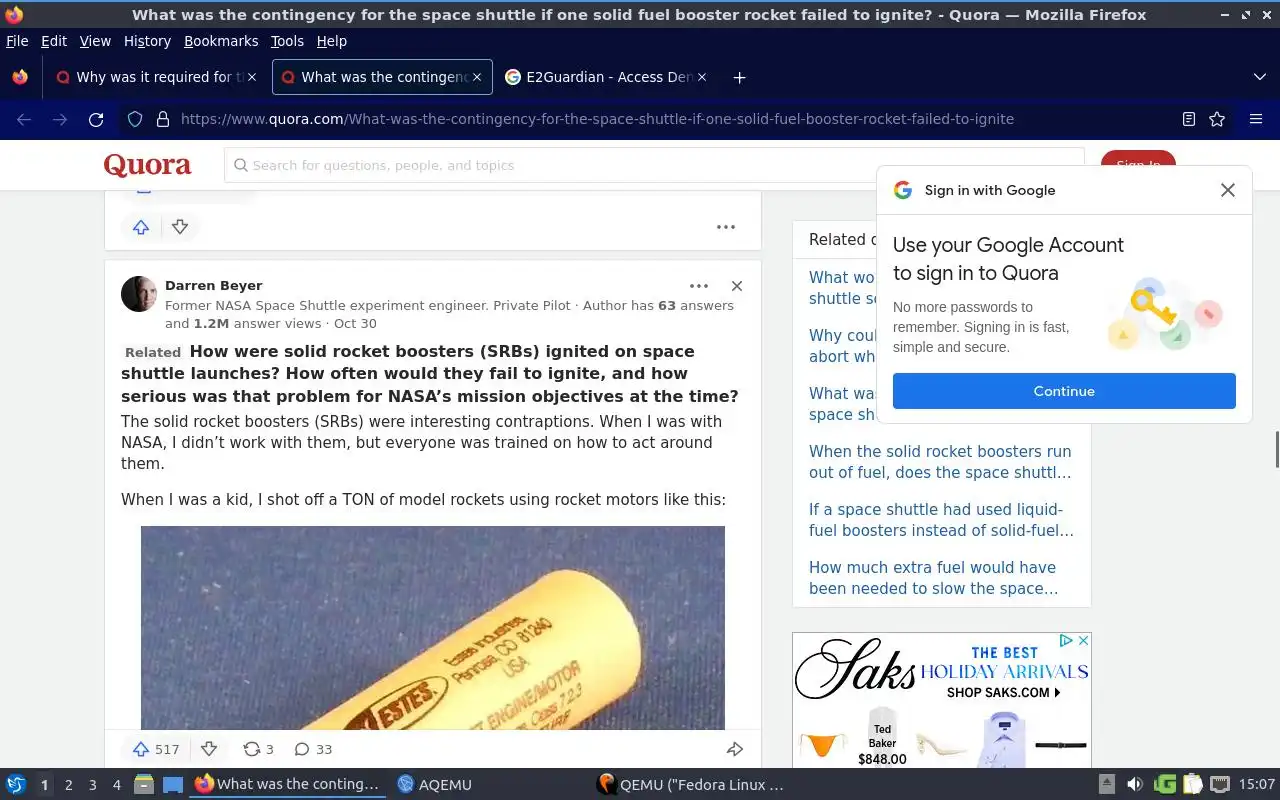The image size is (1280, 800).
Task: Open the system start menu icon
Action: tap(15, 784)
